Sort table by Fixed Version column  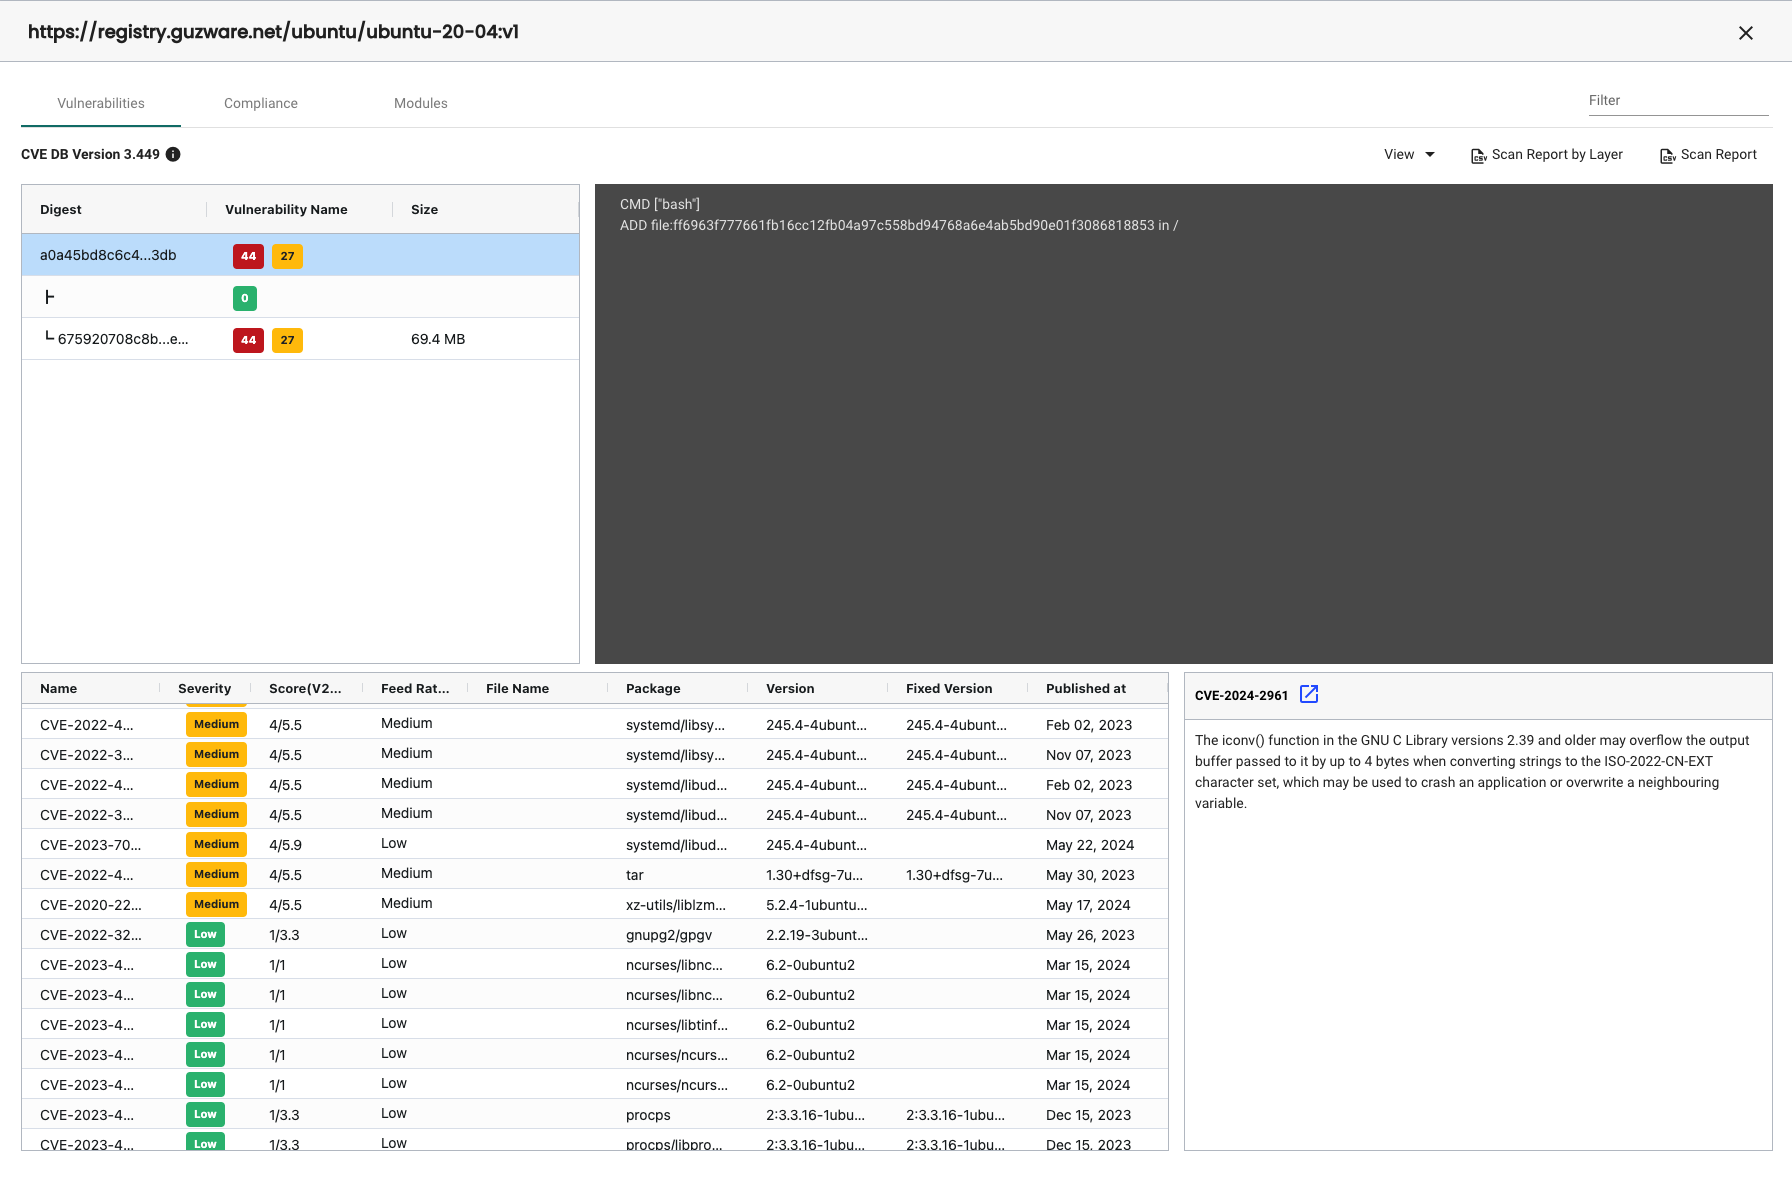pyautogui.click(x=949, y=688)
